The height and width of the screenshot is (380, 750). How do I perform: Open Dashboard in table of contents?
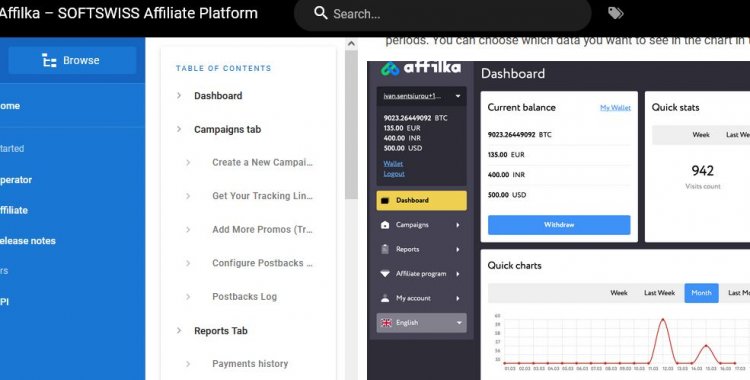pos(218,96)
